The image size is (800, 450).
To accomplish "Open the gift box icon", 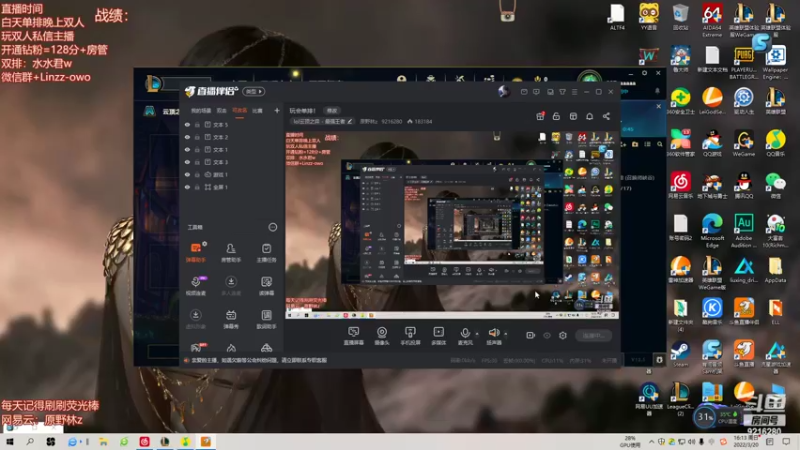I will [x=540, y=116].
